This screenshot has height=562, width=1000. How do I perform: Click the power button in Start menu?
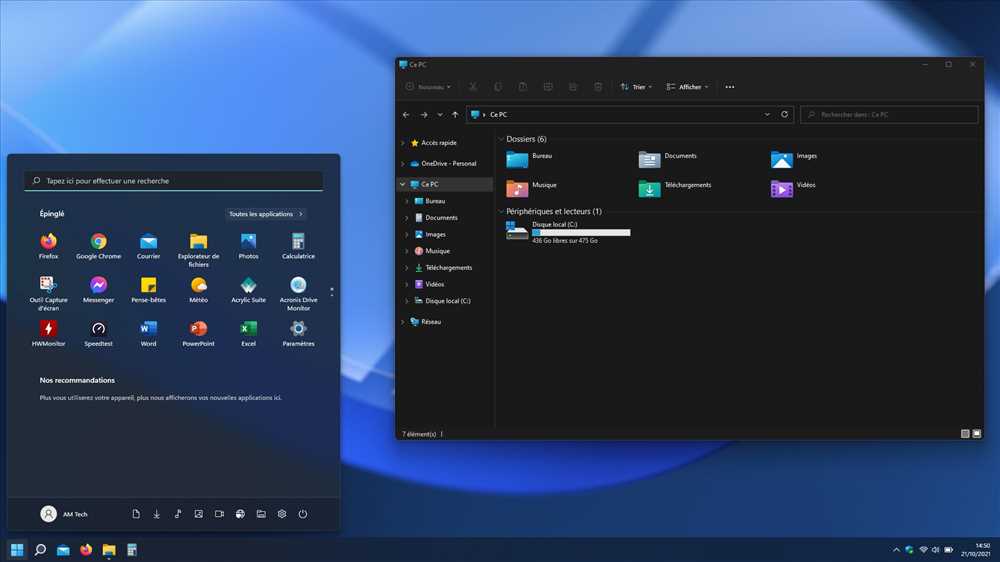(x=303, y=514)
